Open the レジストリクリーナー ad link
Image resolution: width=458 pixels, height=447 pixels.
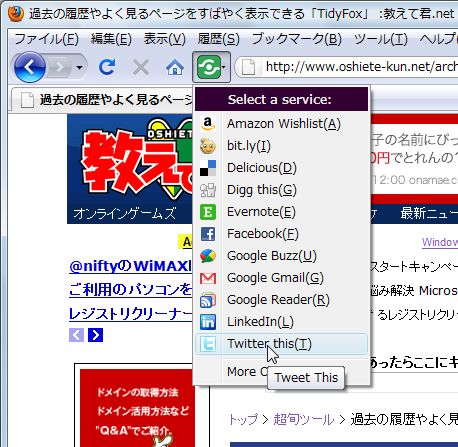tap(131, 313)
